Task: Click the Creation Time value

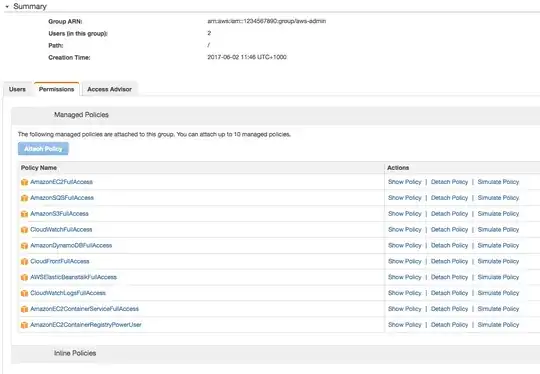Action: click(x=247, y=57)
